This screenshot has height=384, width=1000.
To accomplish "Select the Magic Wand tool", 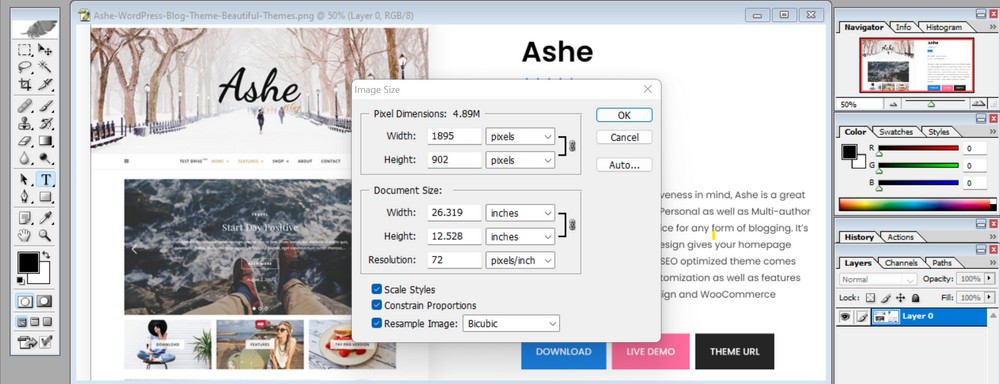I will click(x=45, y=66).
